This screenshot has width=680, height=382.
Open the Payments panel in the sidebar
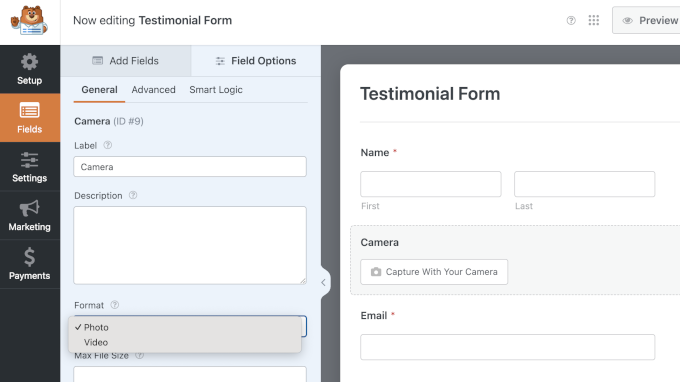pos(29,264)
